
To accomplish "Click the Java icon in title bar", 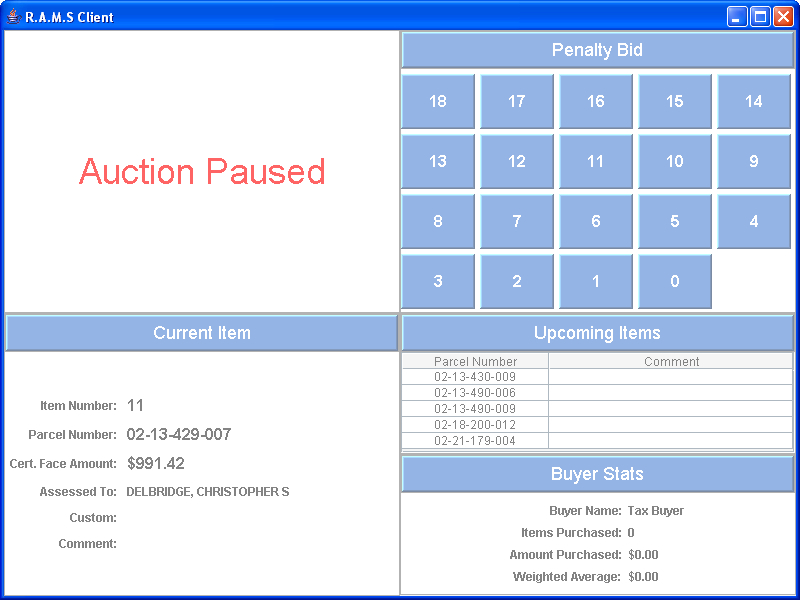I will [x=14, y=17].
